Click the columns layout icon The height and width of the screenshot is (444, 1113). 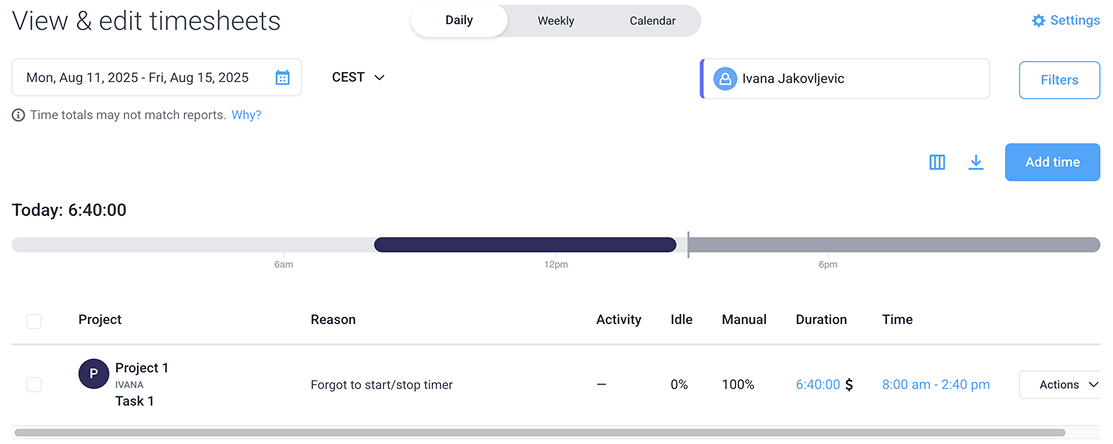937,162
